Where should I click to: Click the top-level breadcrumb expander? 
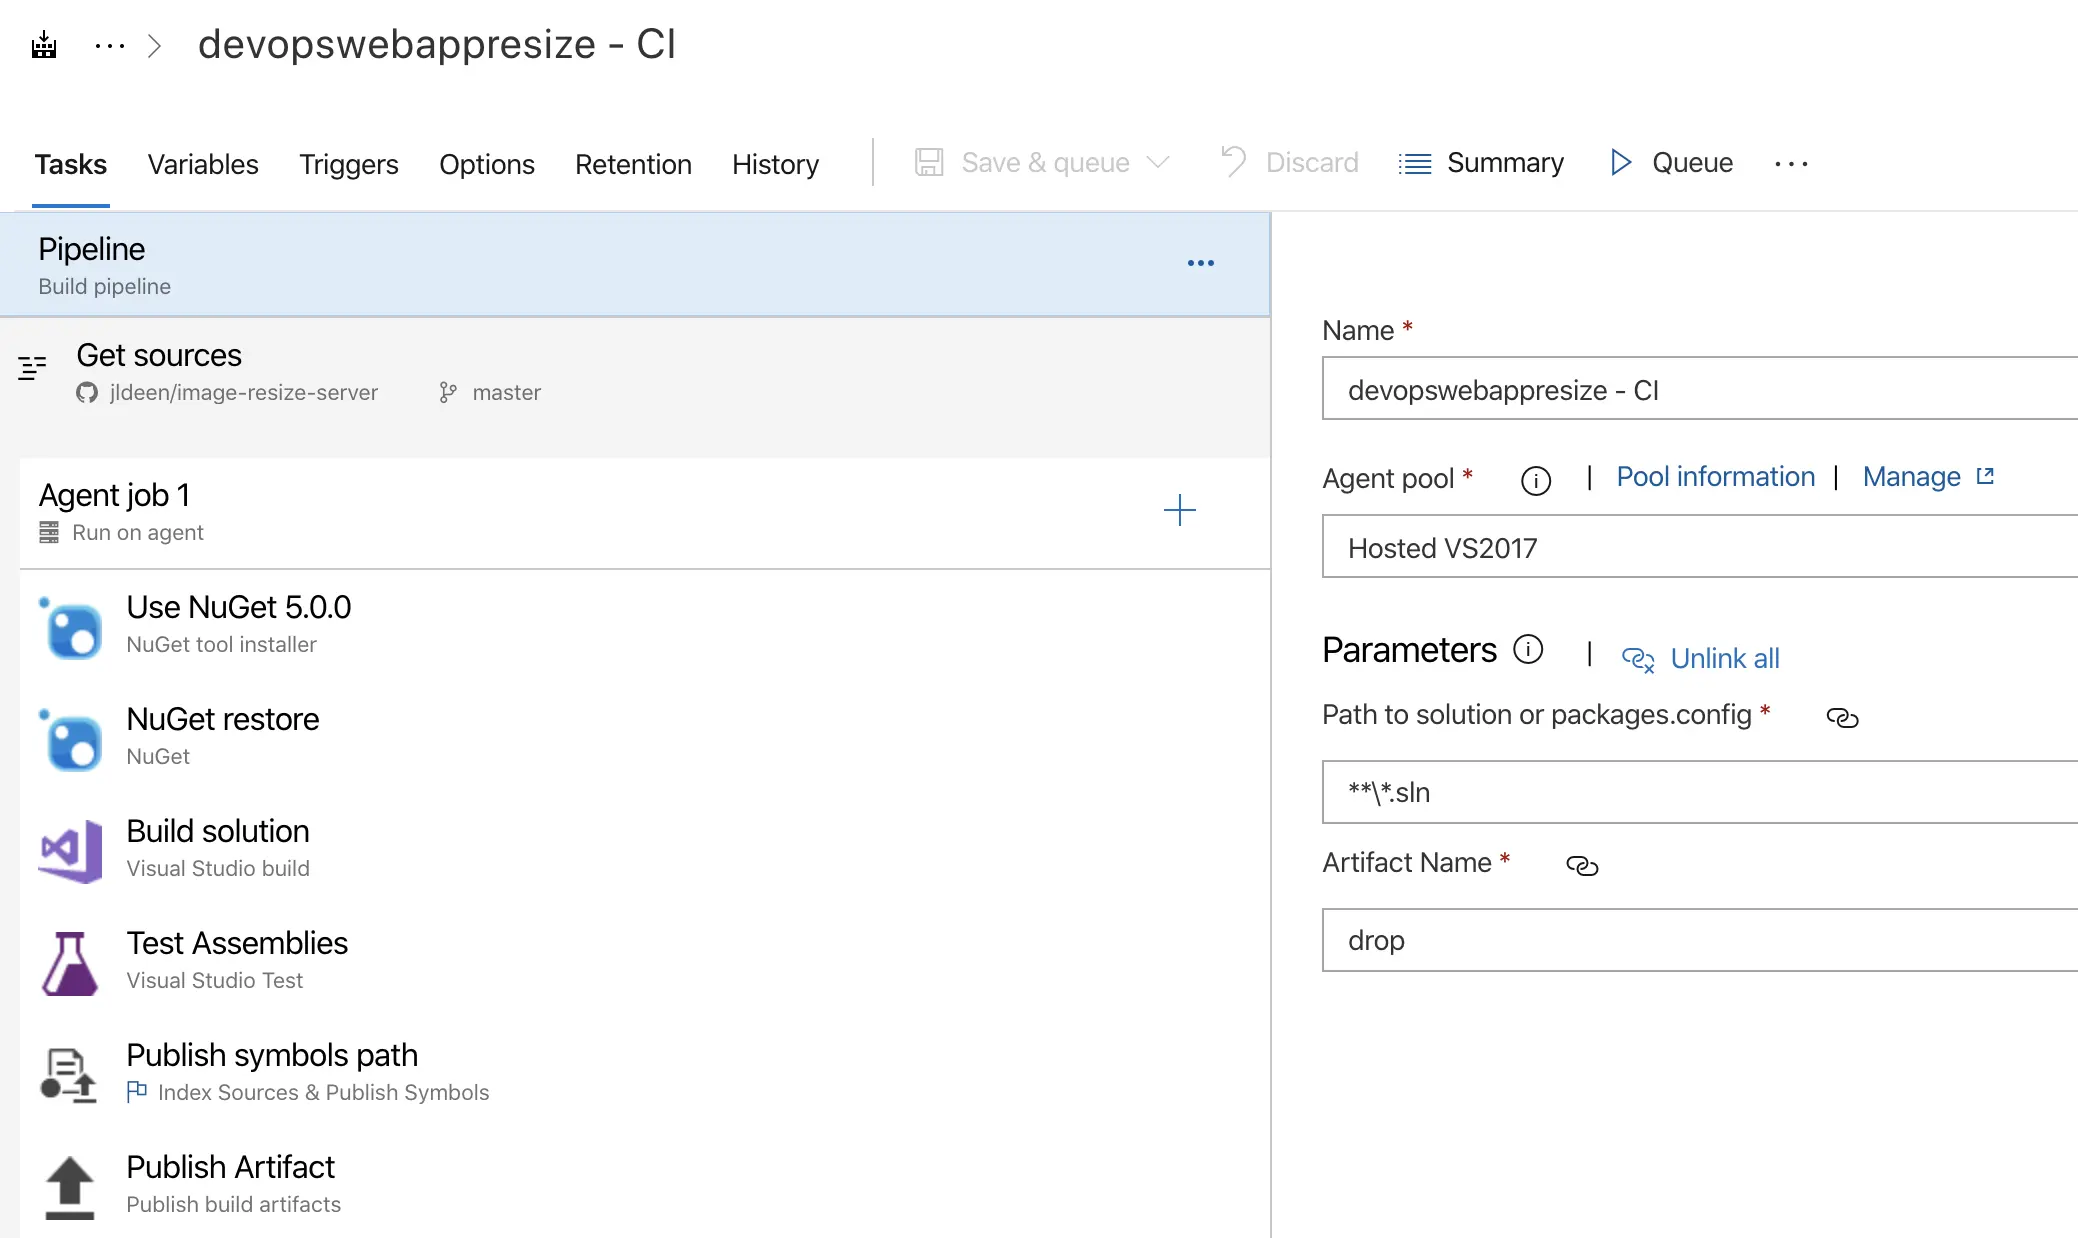click(112, 41)
